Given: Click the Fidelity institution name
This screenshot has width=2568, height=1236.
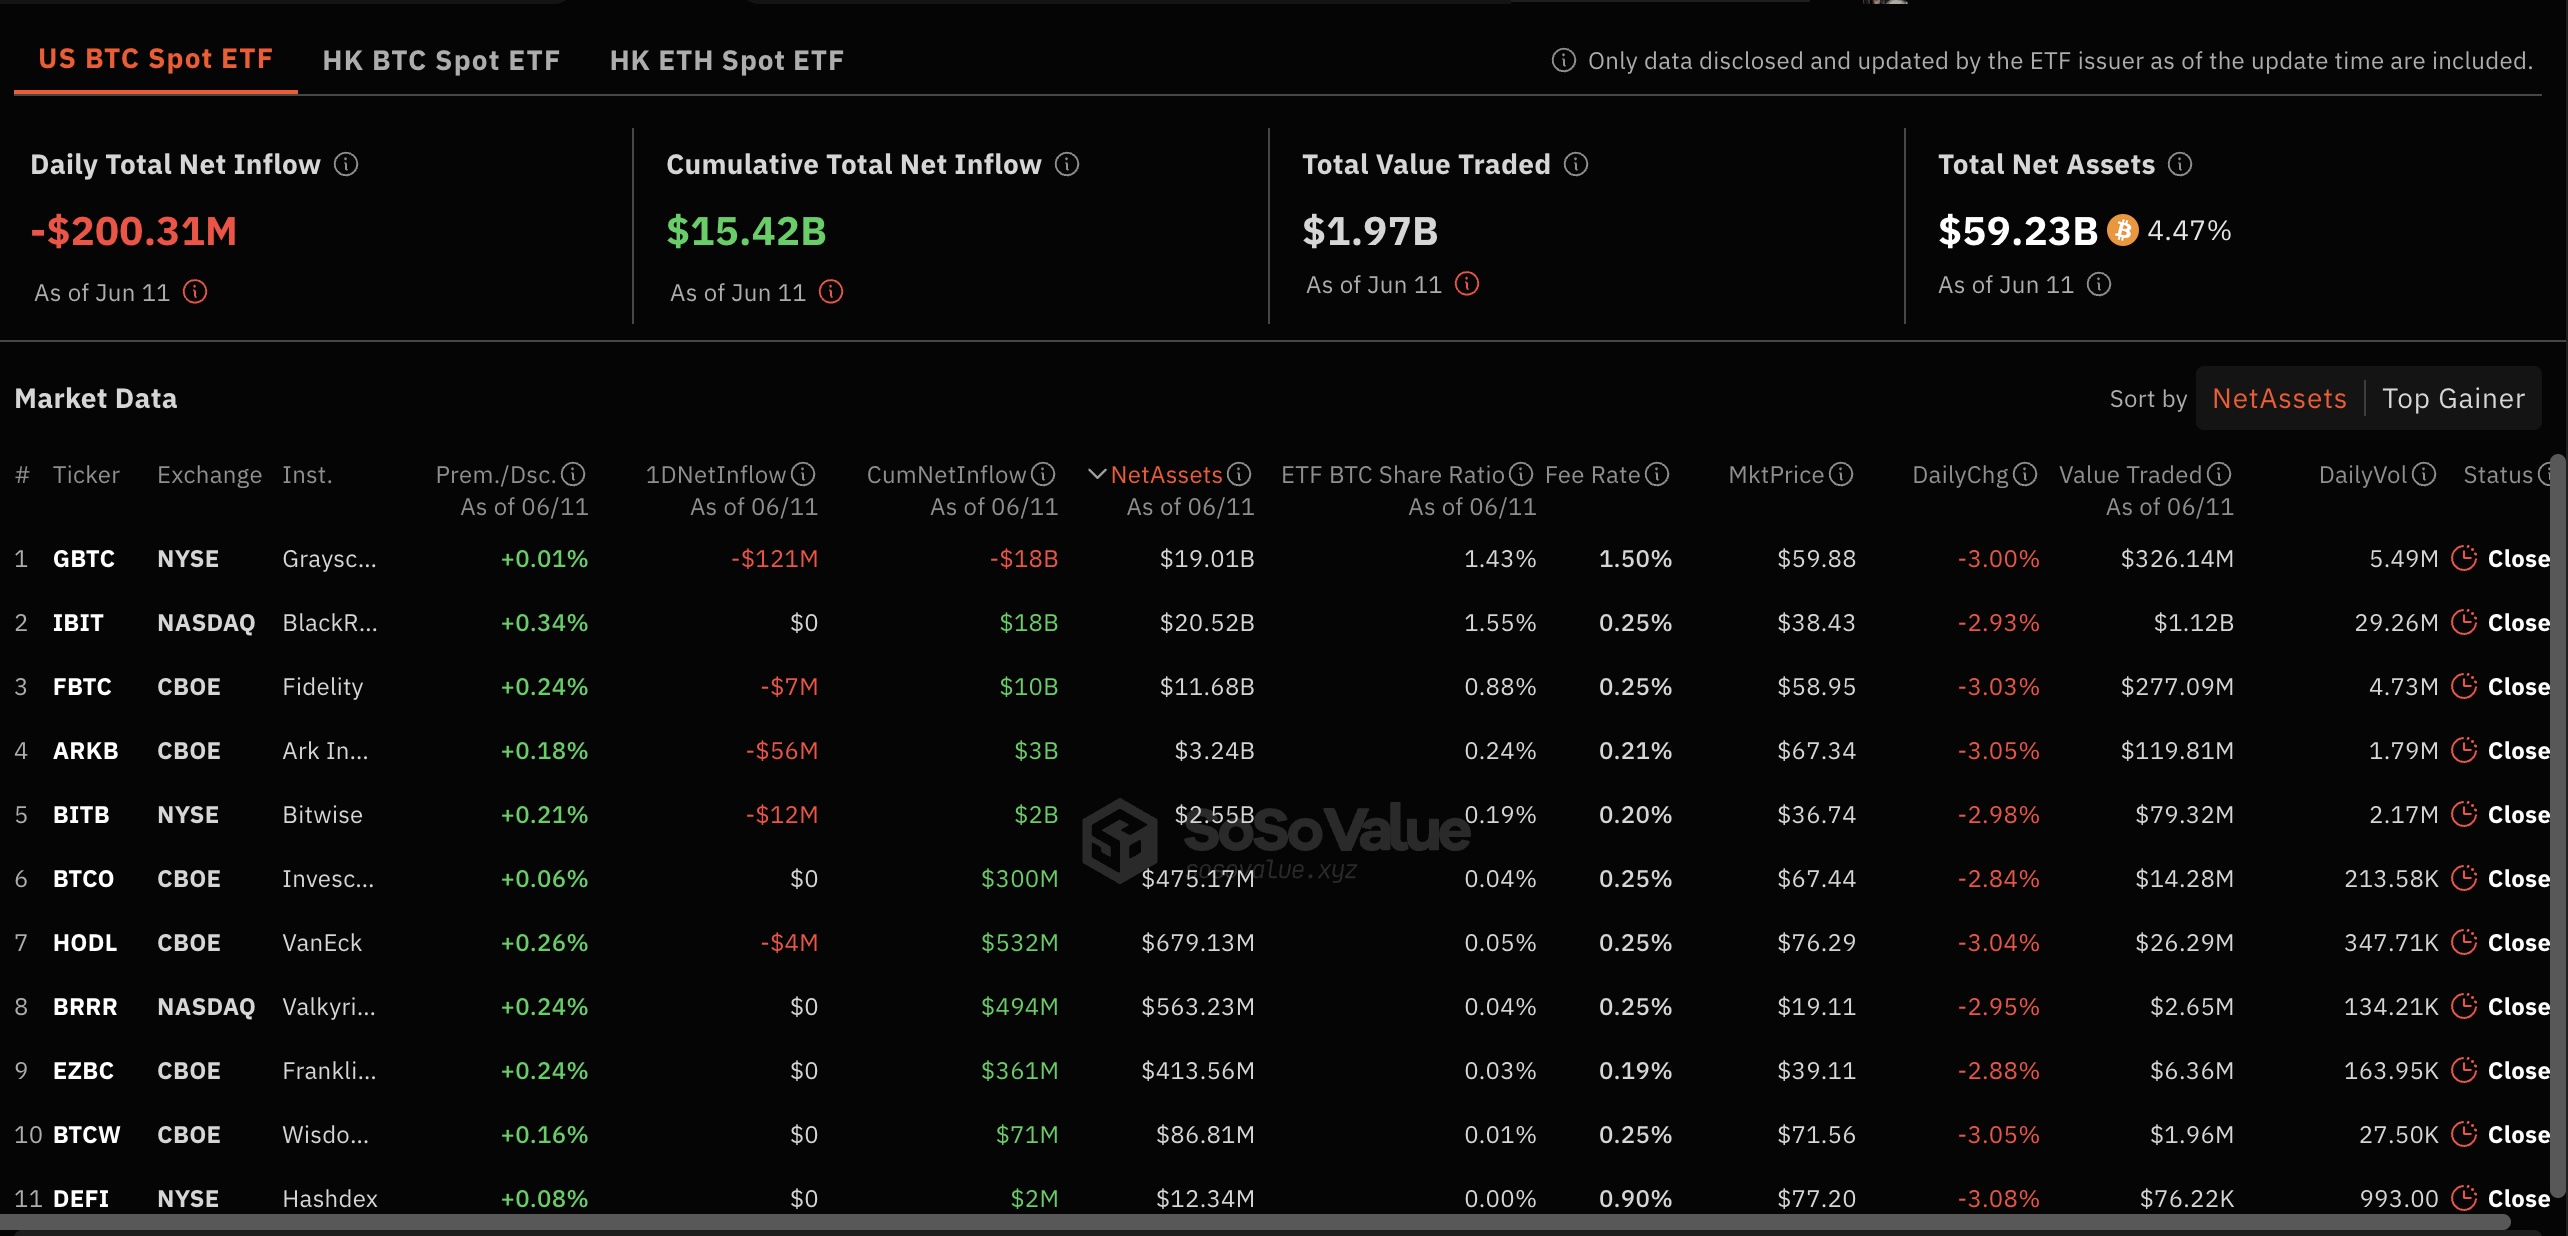Looking at the screenshot, I should 323,687.
